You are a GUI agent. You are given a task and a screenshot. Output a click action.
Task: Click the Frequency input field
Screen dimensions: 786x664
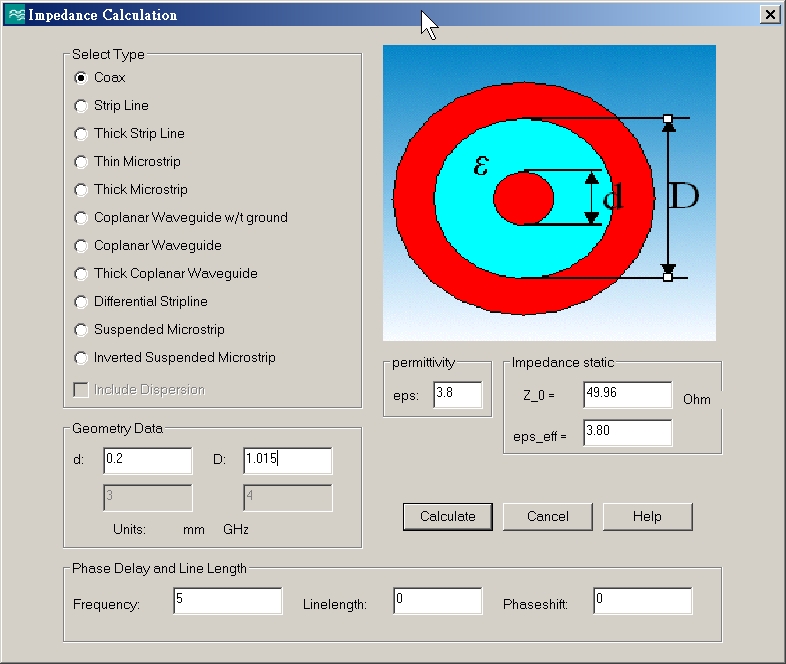click(227, 601)
